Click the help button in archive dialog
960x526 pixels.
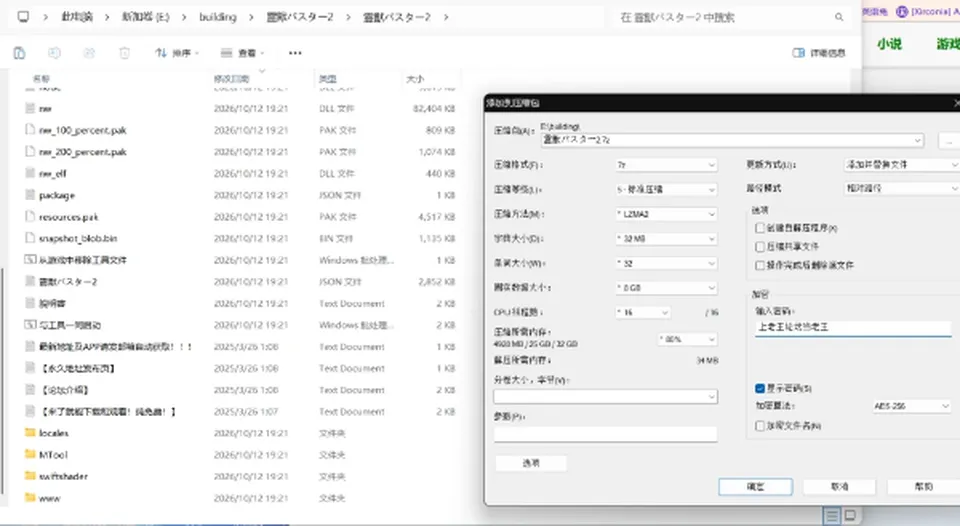click(923, 487)
